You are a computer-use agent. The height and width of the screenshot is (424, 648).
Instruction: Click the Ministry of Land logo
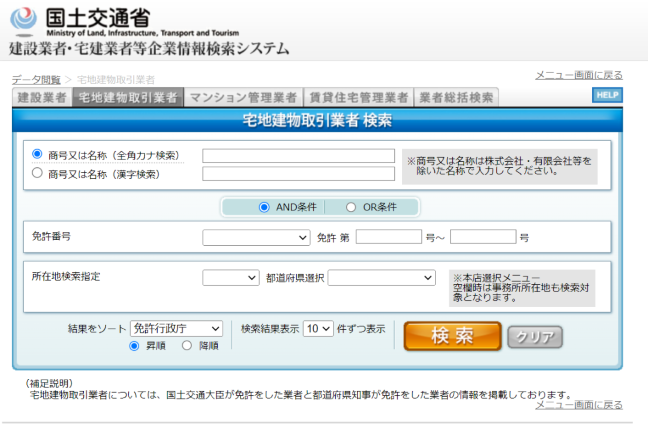29,21
